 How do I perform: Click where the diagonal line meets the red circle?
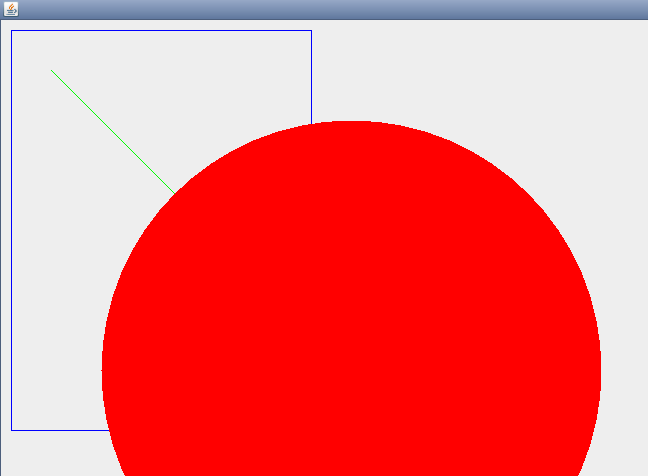(x=175, y=193)
